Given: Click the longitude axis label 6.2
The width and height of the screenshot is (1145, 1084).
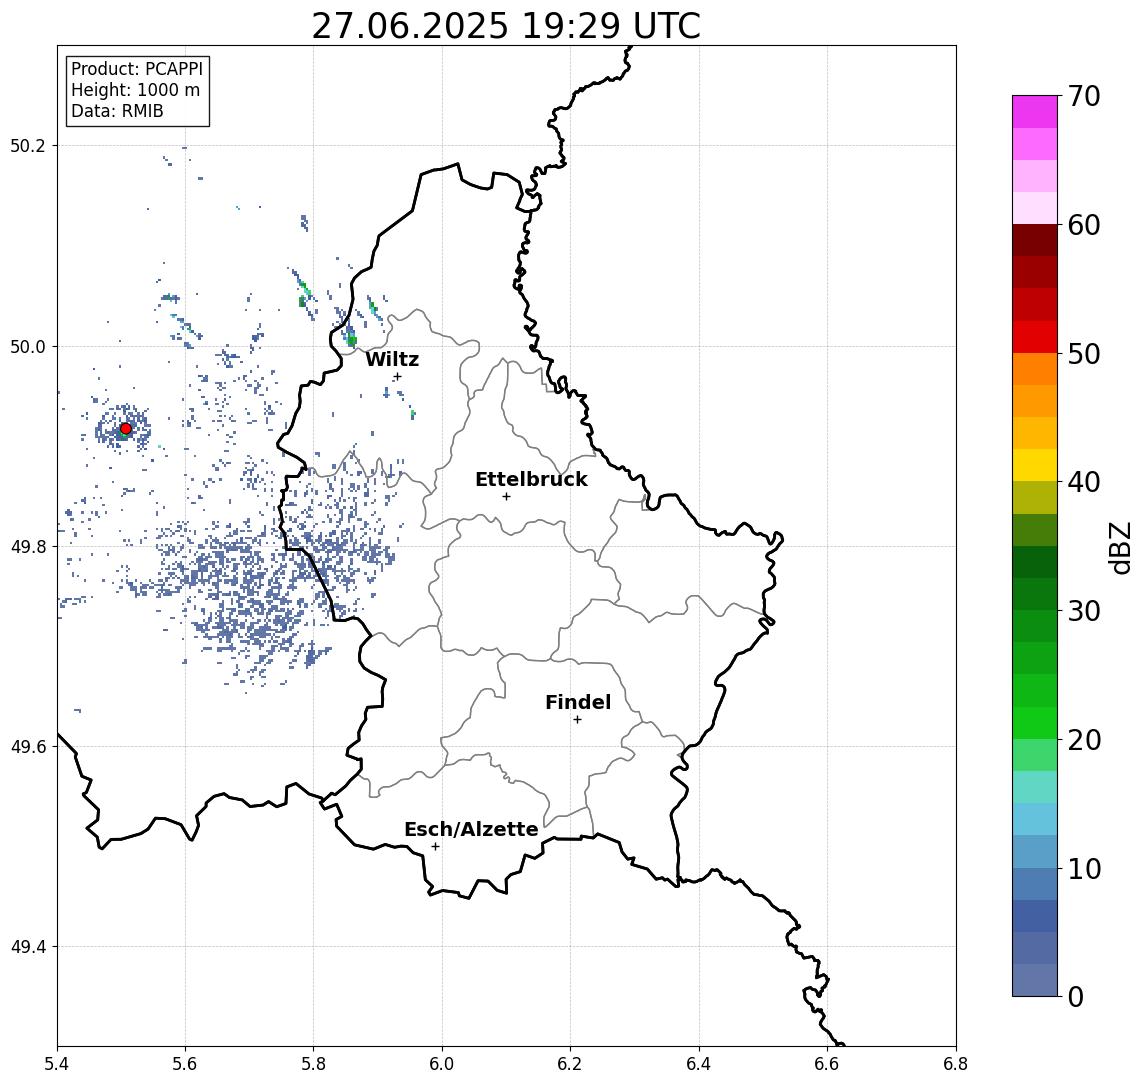Looking at the screenshot, I should (570, 1064).
